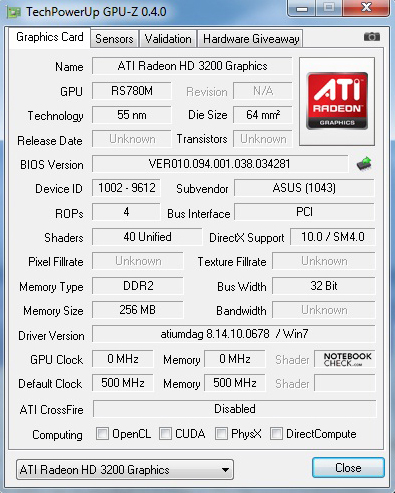This screenshot has width=395, height=493.
Task: Go to the Validation tab
Action: click(x=168, y=39)
